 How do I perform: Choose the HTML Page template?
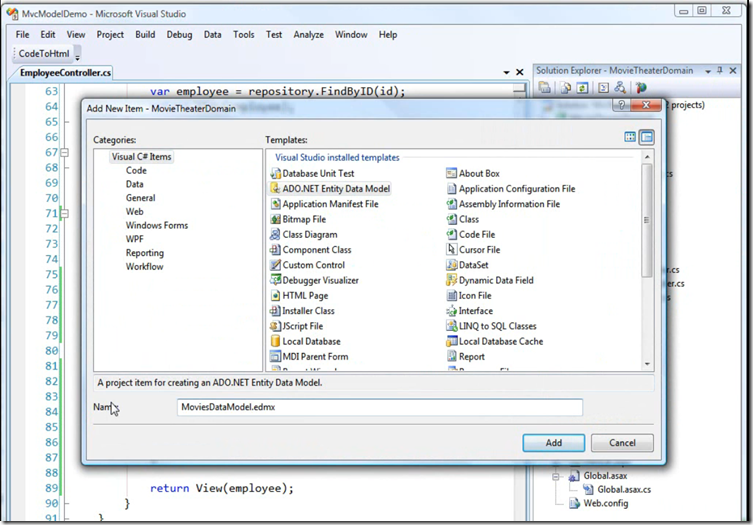point(299,296)
